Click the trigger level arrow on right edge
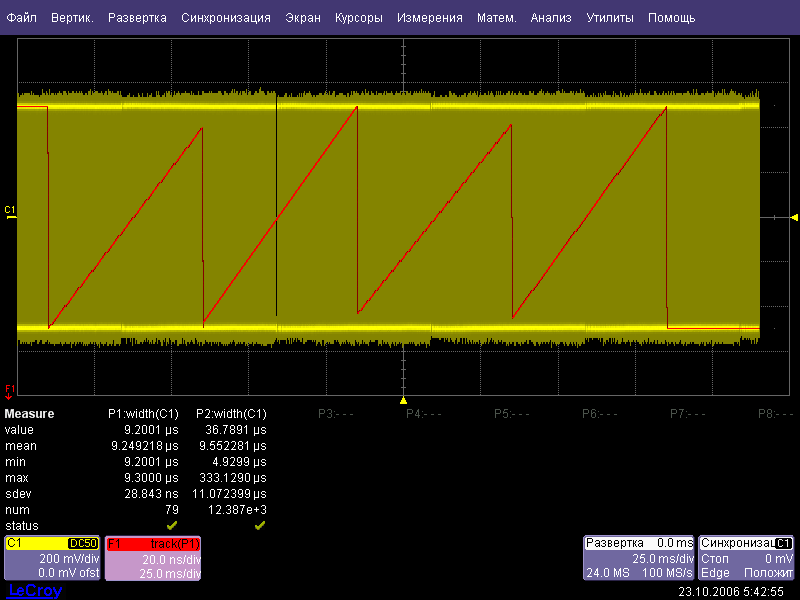The image size is (800, 600). (x=794, y=217)
